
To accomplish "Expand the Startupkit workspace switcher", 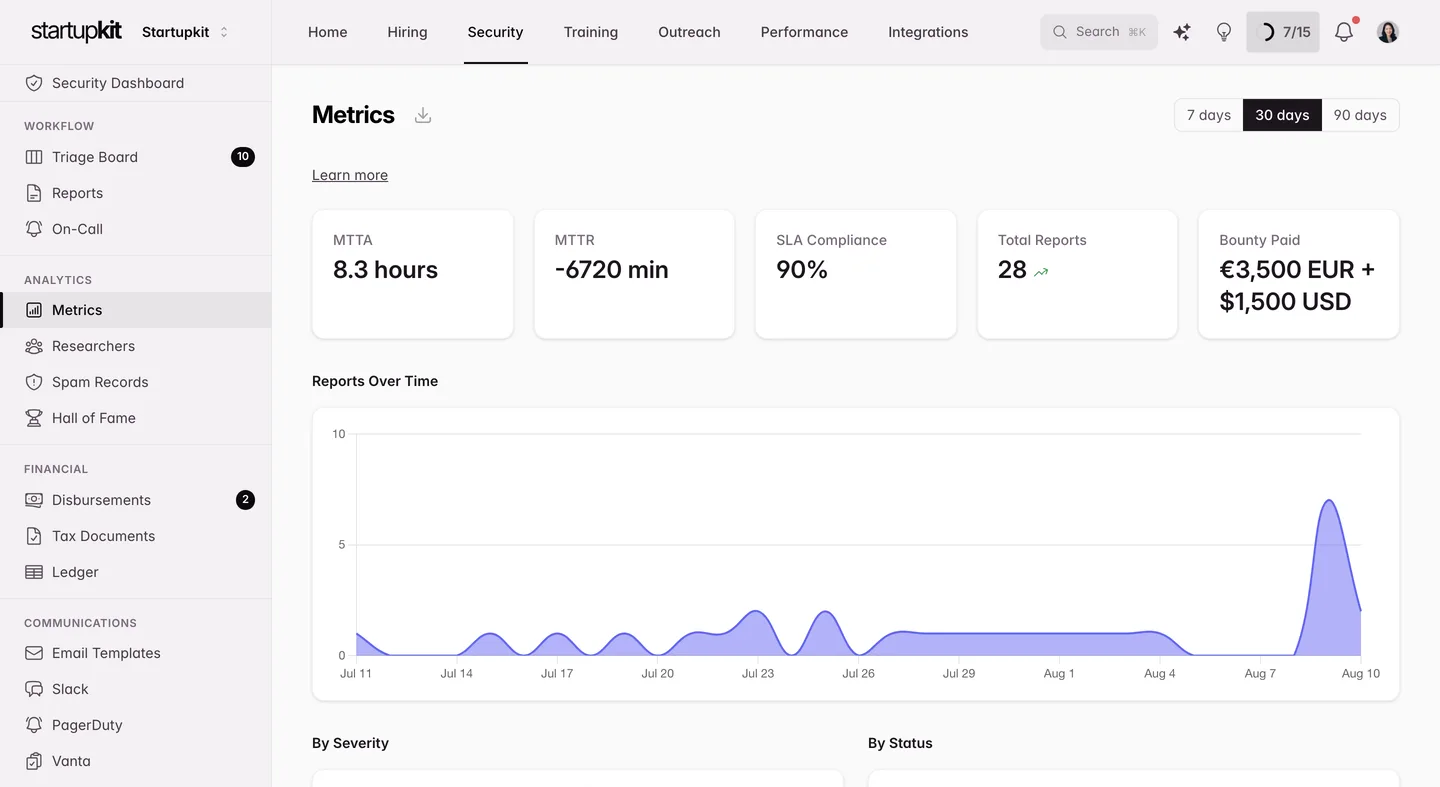I will point(185,32).
